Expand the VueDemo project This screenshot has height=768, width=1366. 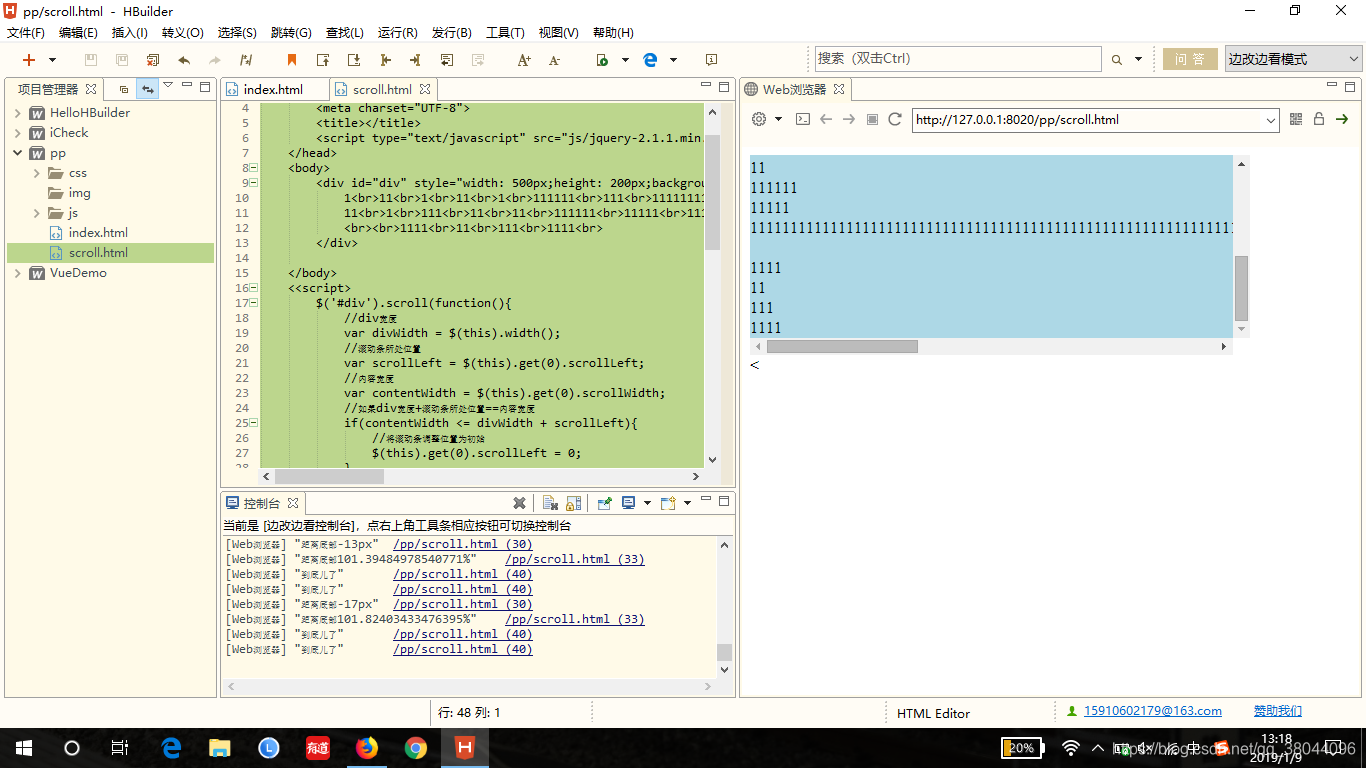[17, 273]
